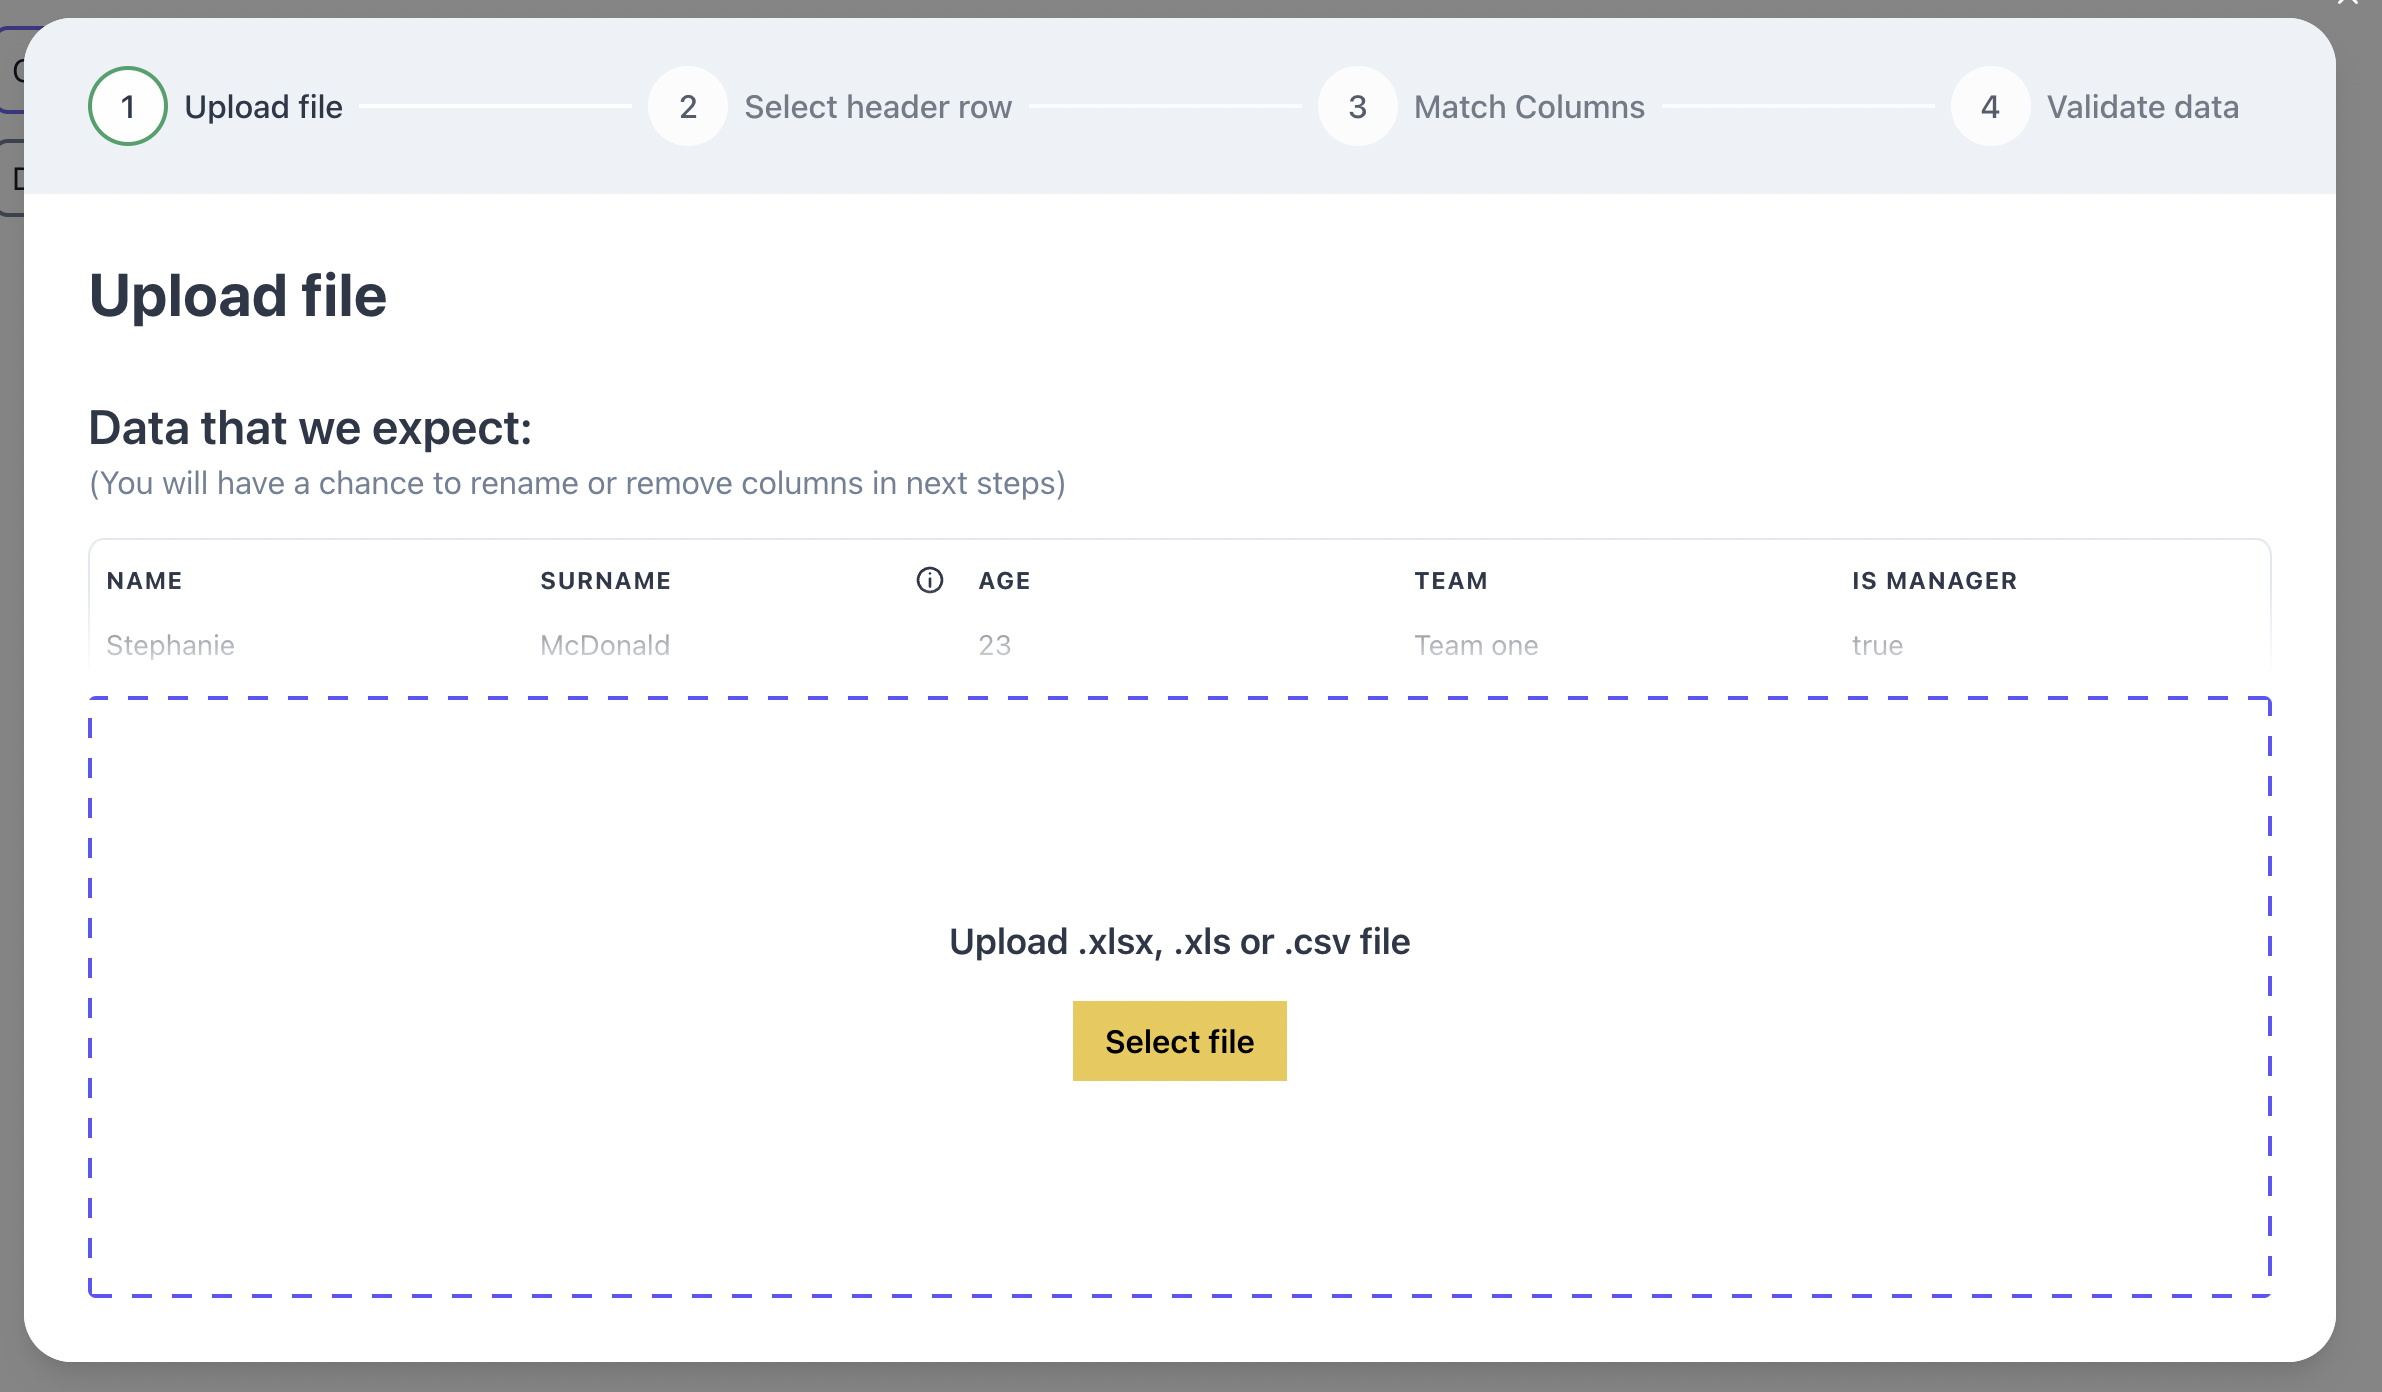
Task: Click the TEAM column header
Action: 1453,580
